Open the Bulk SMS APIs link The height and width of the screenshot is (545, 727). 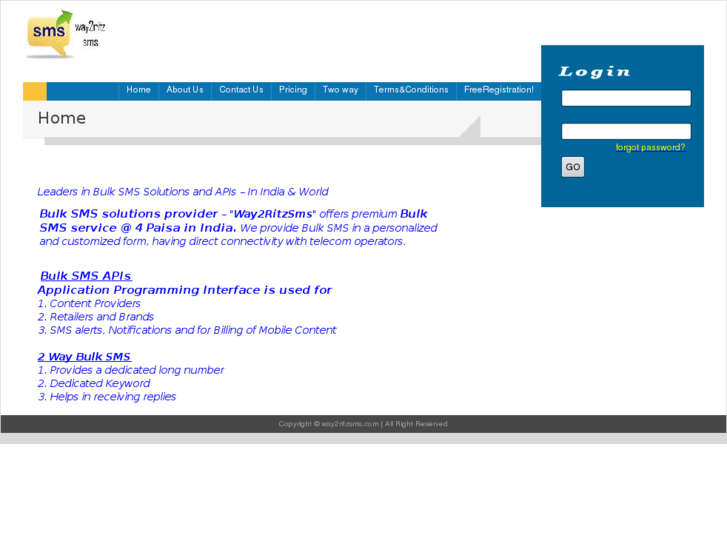tap(86, 276)
